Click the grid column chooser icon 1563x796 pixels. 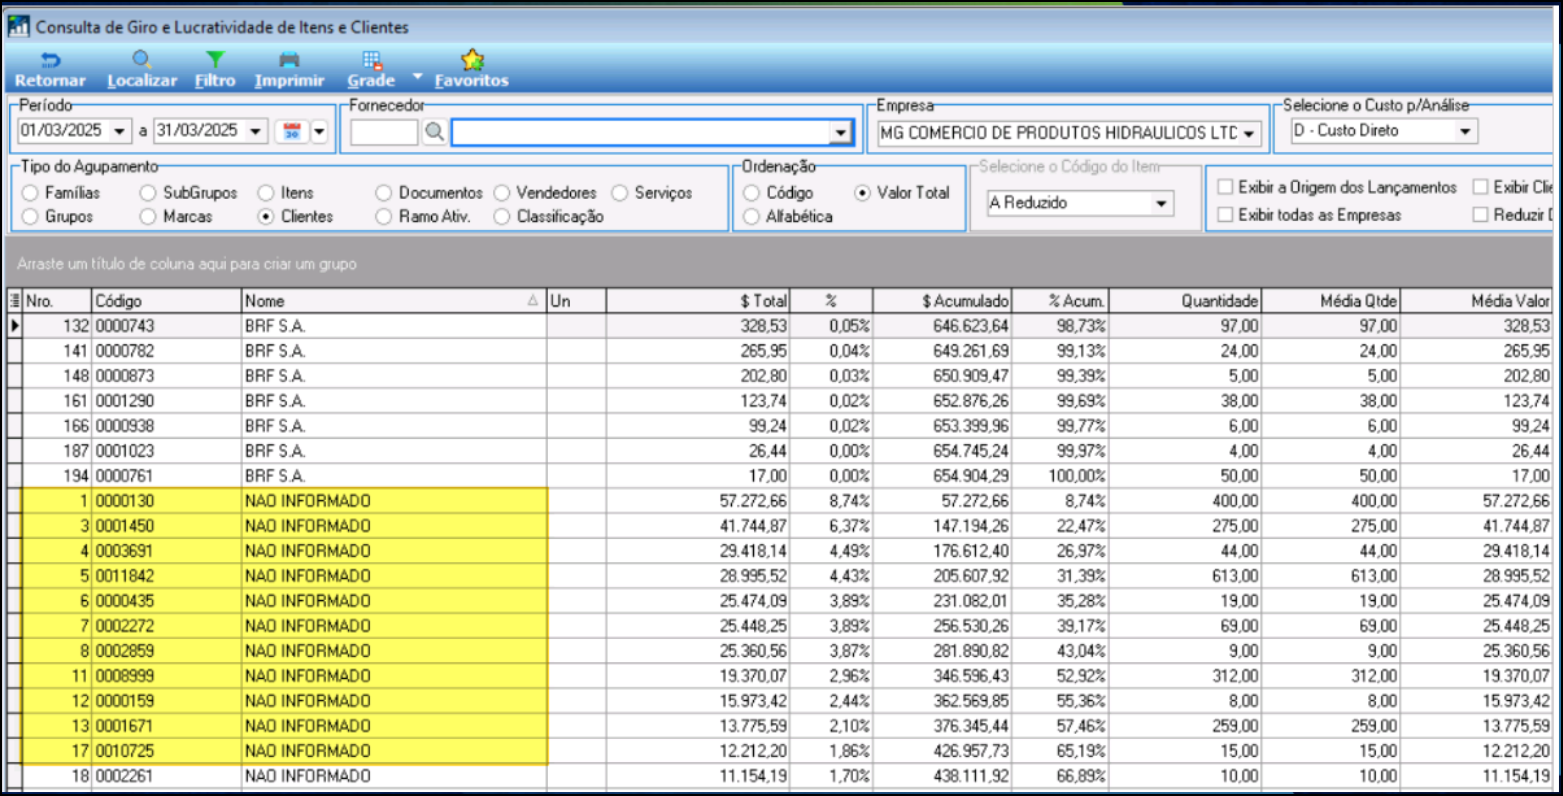[14, 301]
